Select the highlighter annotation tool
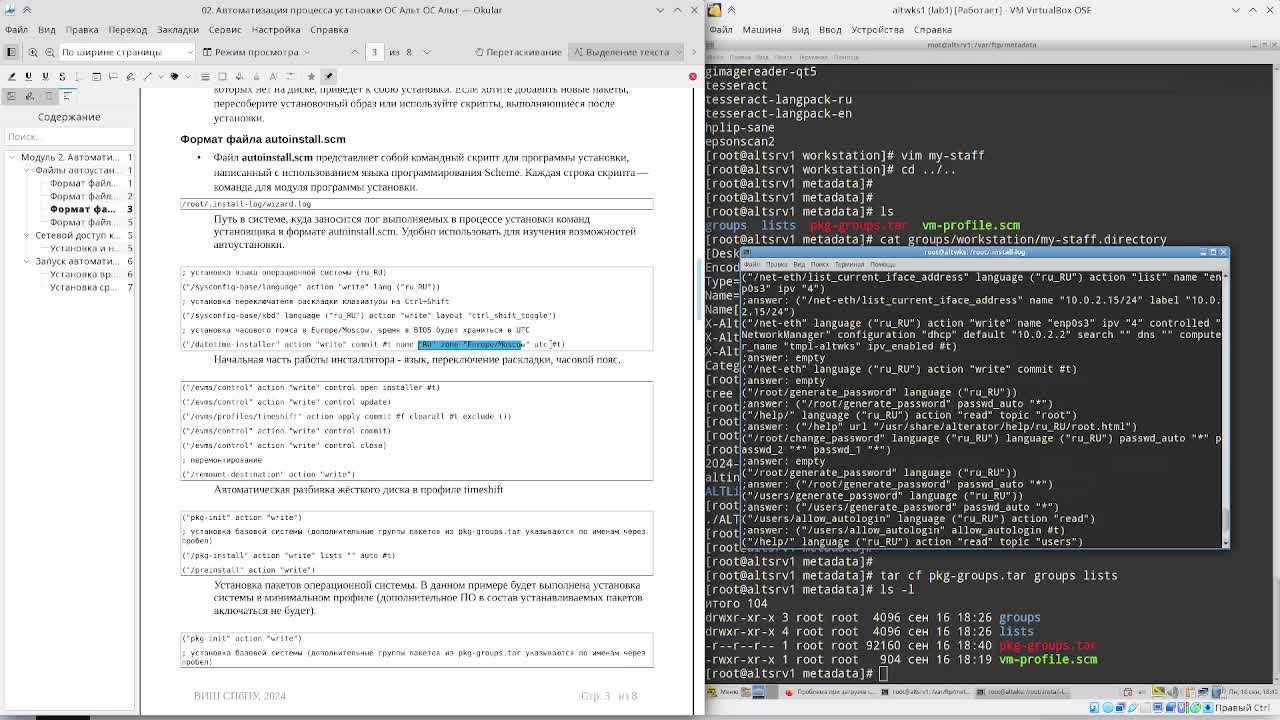The width and height of the screenshot is (1280, 720). [11, 76]
